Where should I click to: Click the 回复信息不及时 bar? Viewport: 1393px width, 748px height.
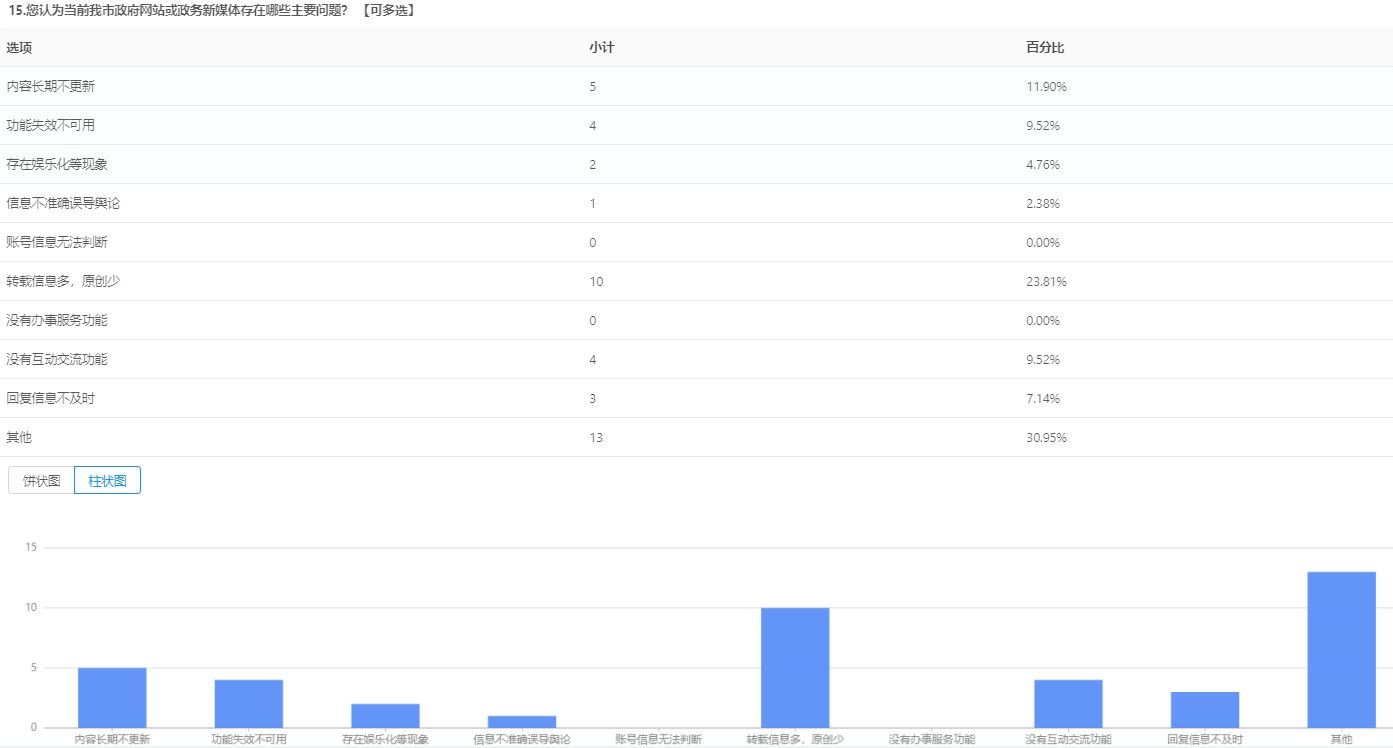(1204, 709)
